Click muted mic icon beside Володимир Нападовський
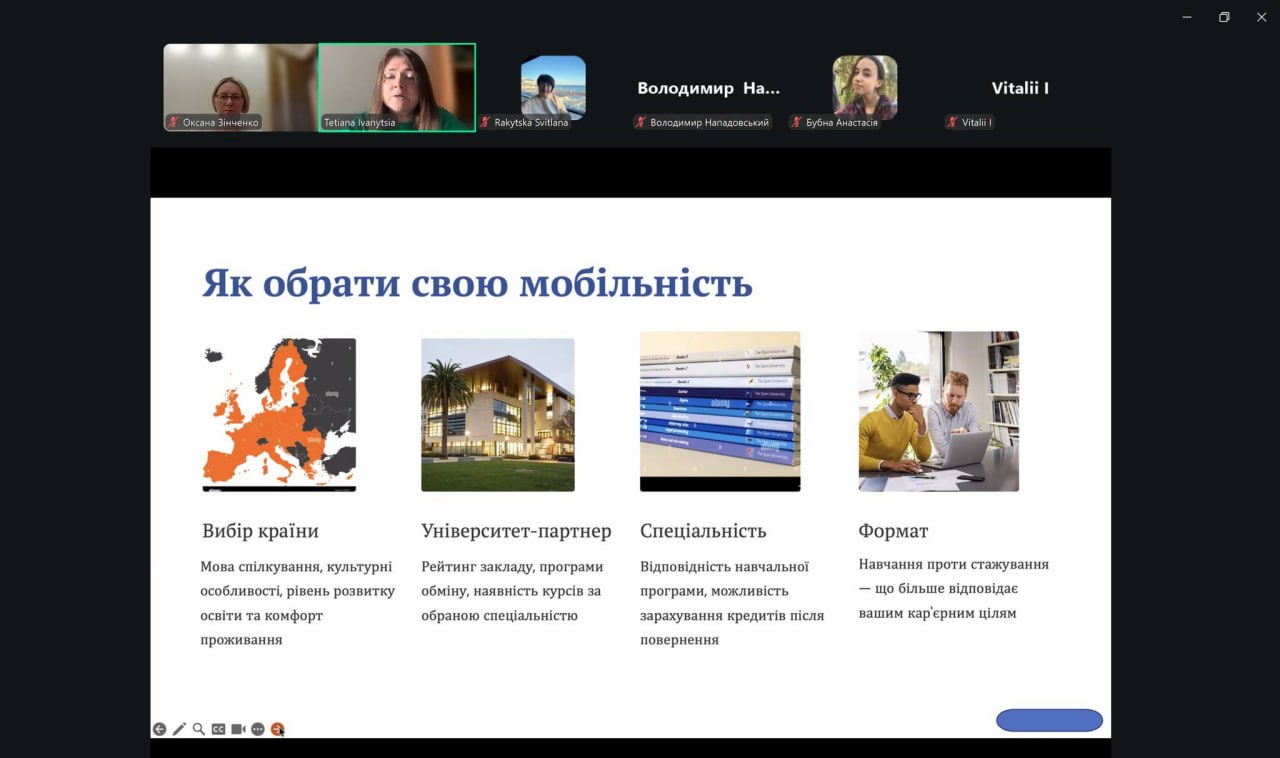 pyautogui.click(x=641, y=122)
